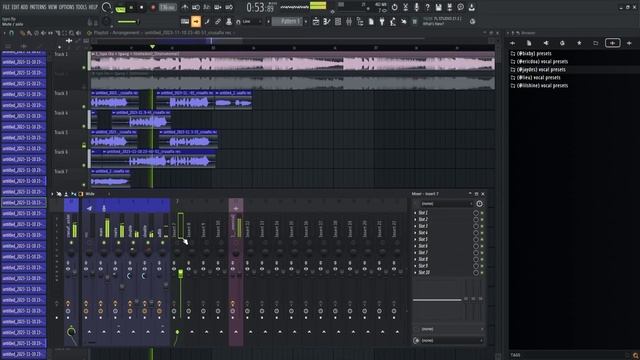Open the mixer input (none) dropdown at top
640x360 pixels.
447,203
